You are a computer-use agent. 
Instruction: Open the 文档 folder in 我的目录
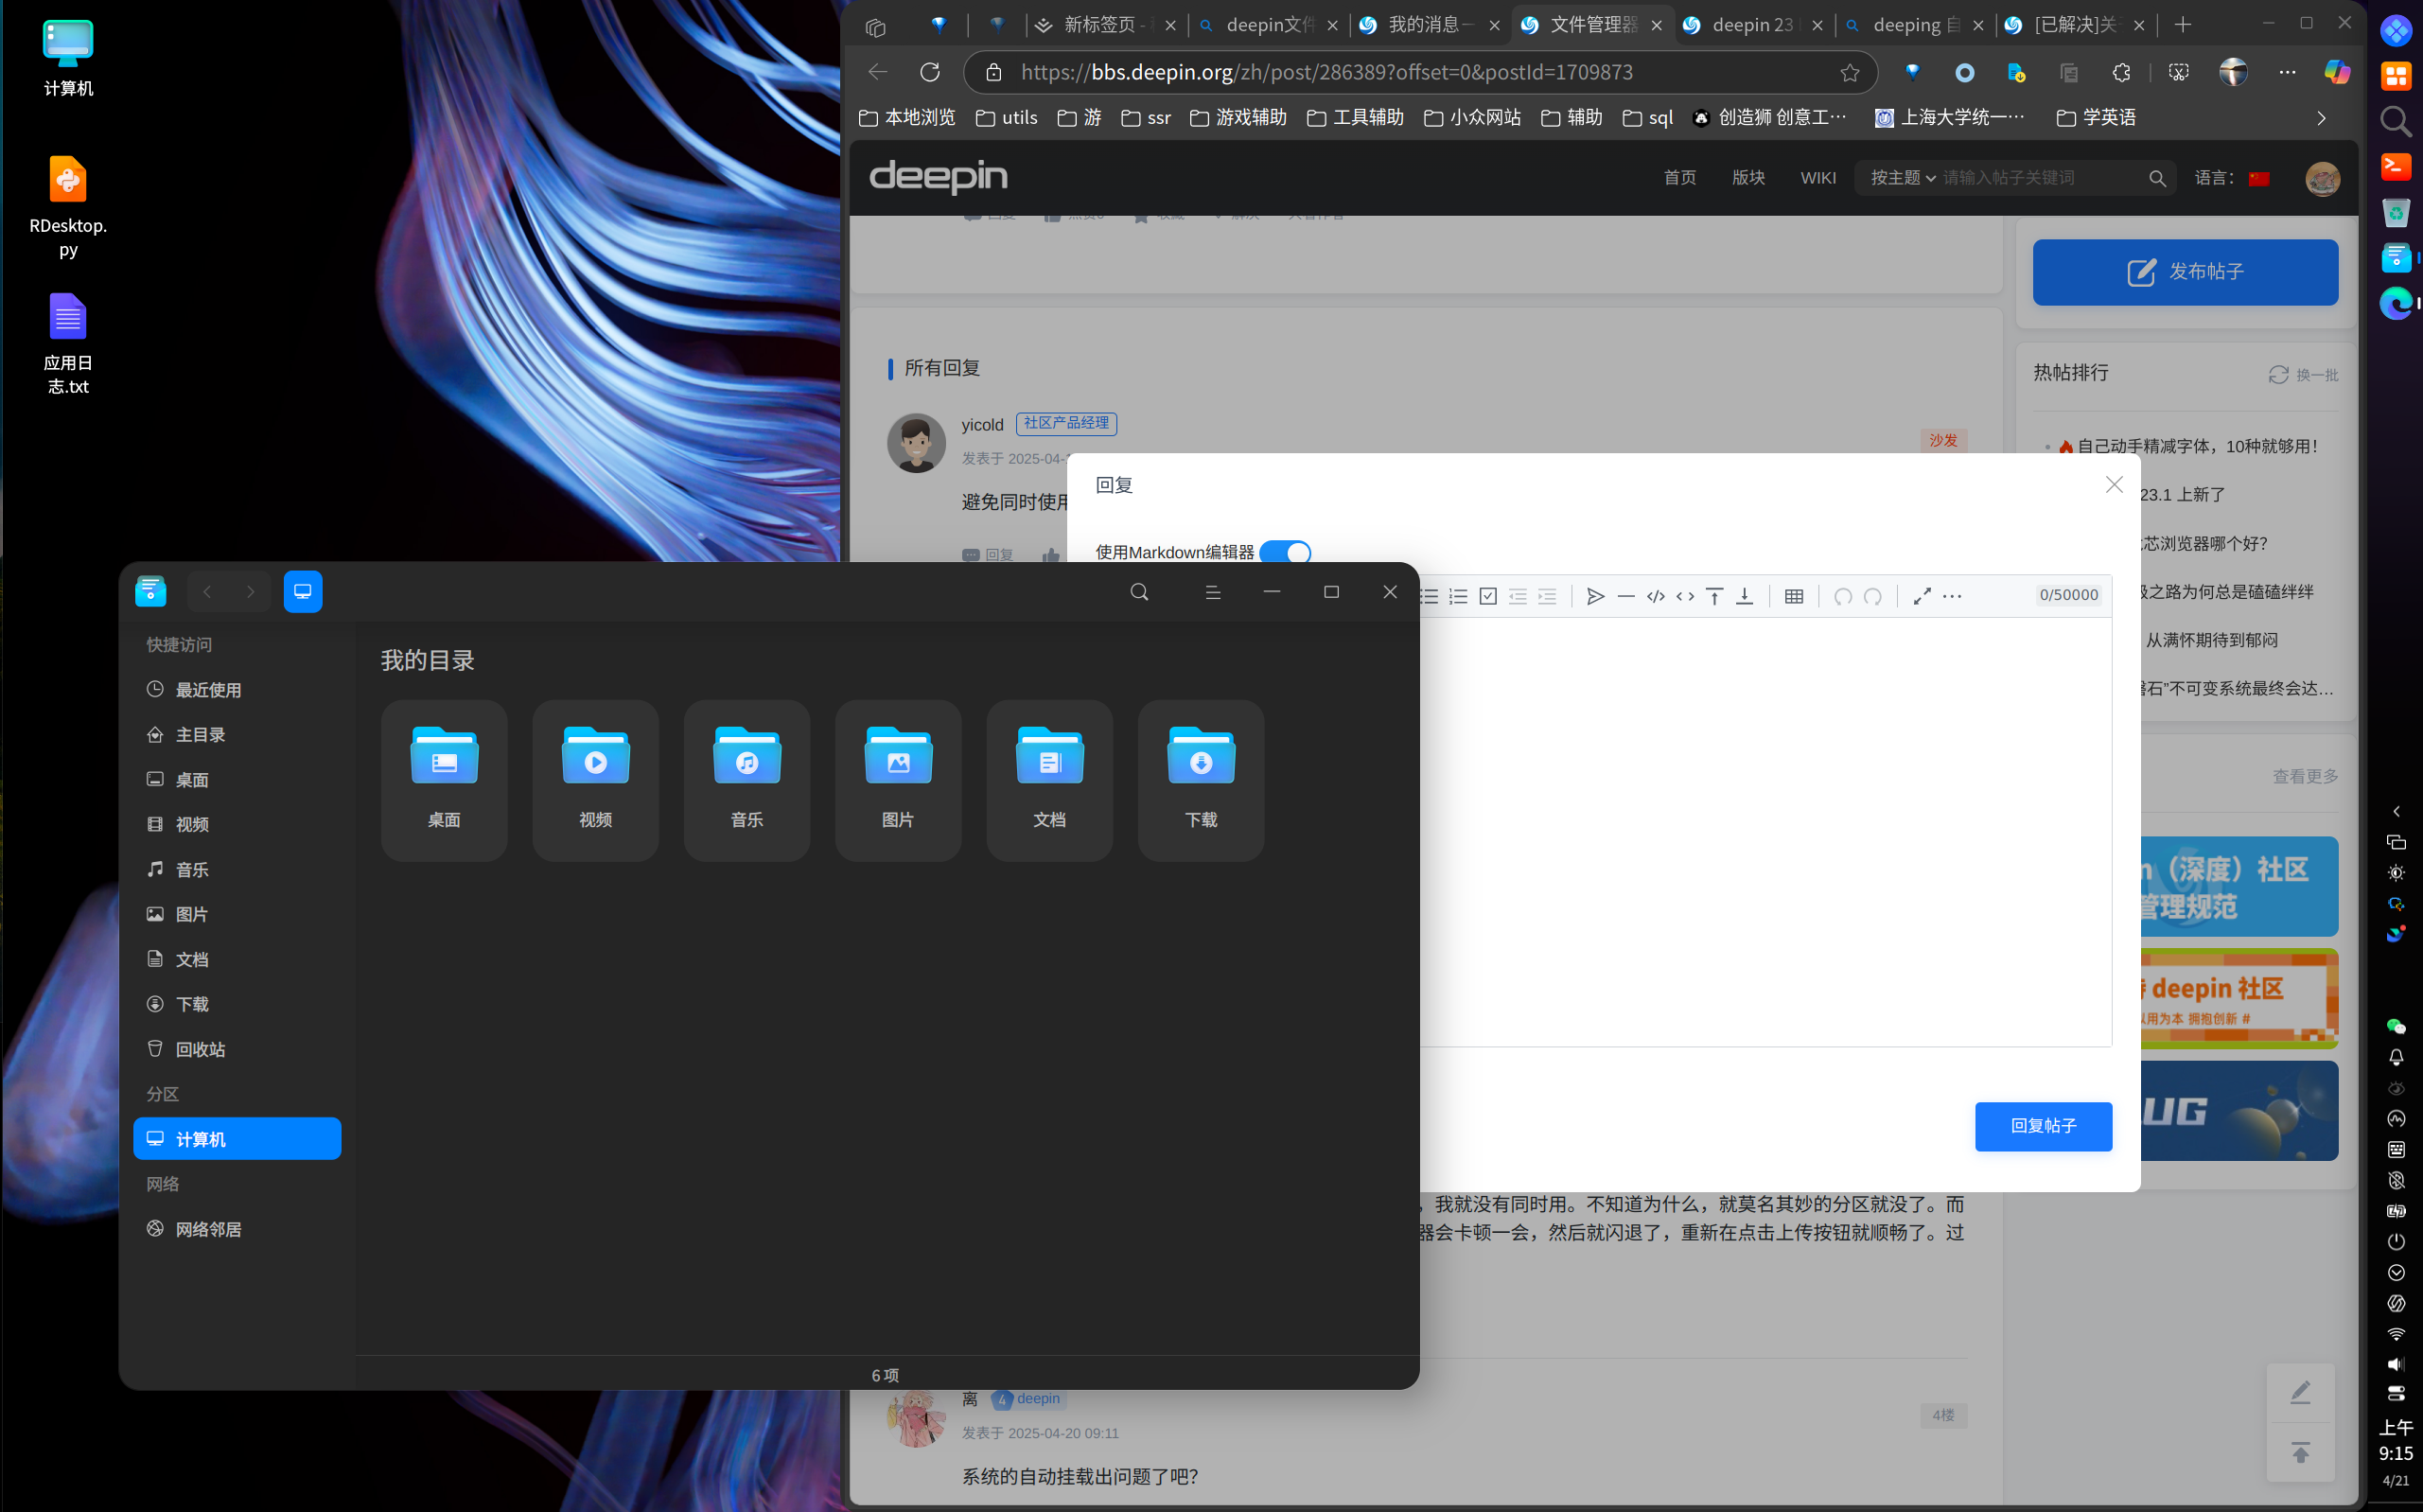[x=1049, y=779]
